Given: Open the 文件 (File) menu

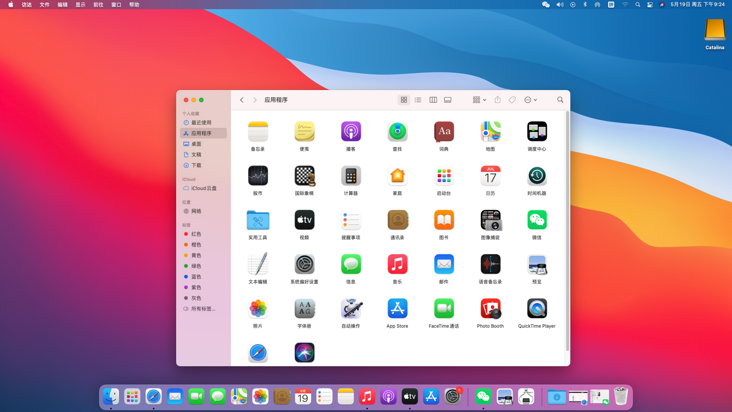Looking at the screenshot, I should tap(44, 5).
